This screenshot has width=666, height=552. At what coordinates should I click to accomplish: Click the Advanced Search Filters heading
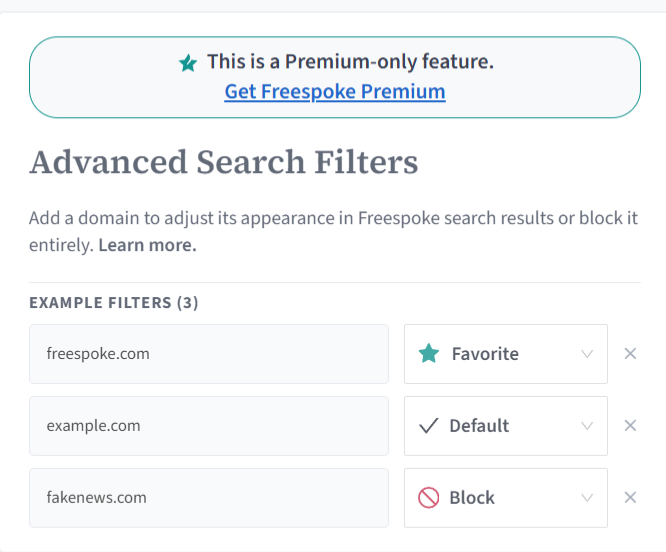(x=224, y=162)
